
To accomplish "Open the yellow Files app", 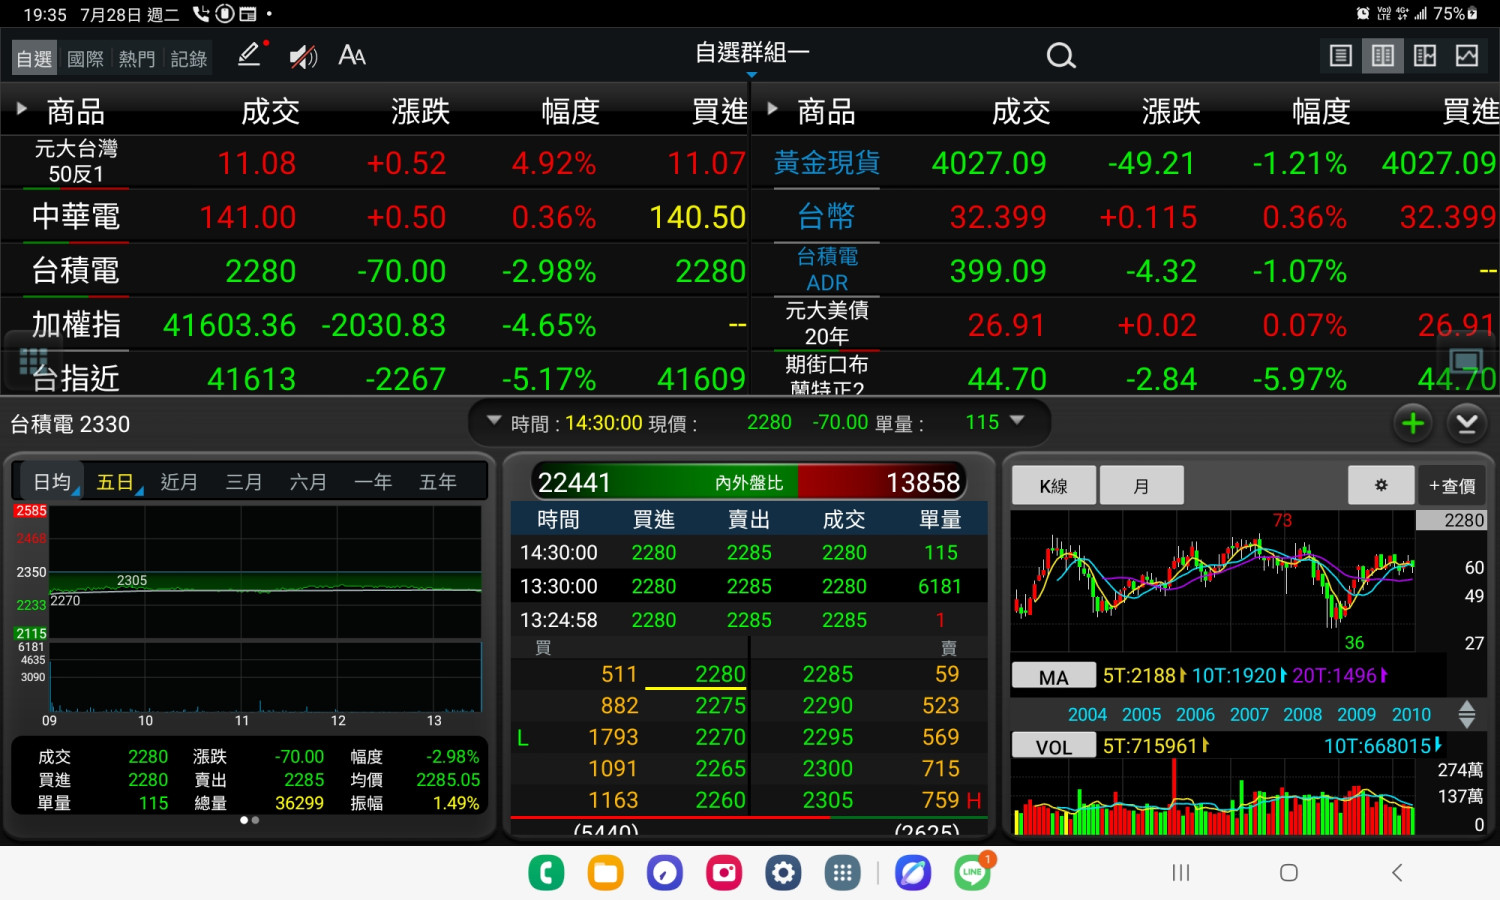I will tap(605, 873).
